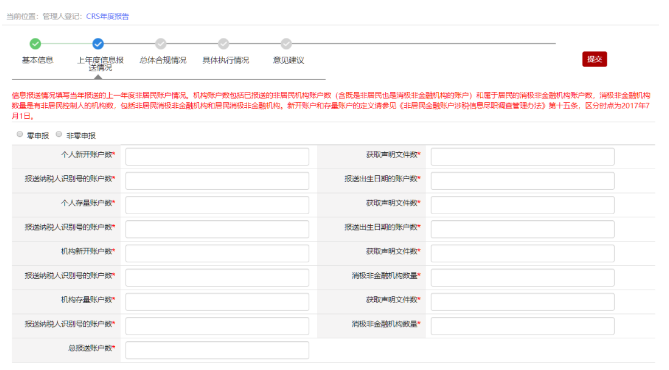Go to the 意见建议 step label
The height and width of the screenshot is (370, 669).
point(288,60)
